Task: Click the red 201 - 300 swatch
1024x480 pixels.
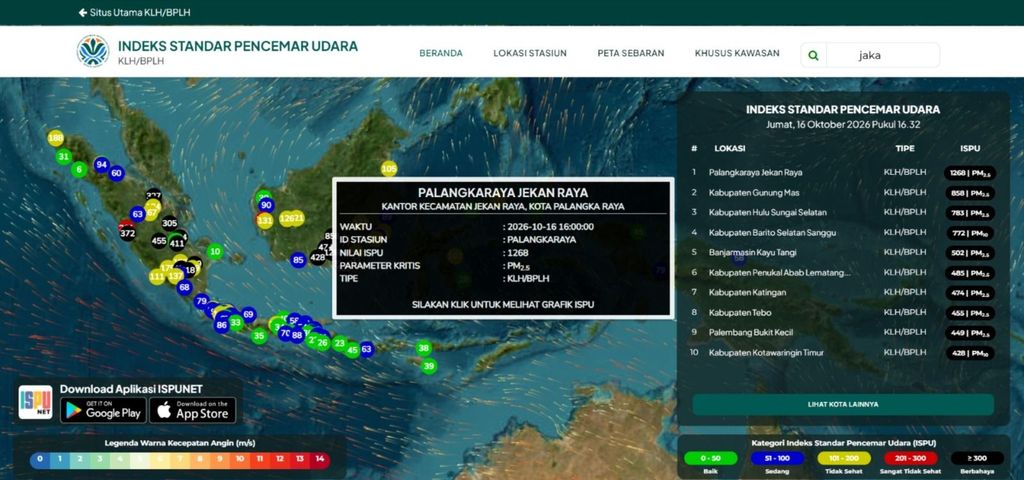Action: 910,458
